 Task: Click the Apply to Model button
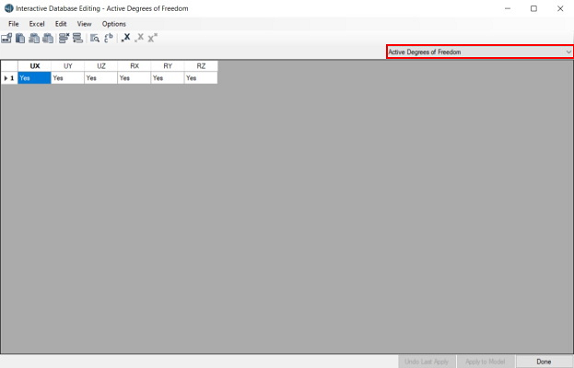[485, 361]
